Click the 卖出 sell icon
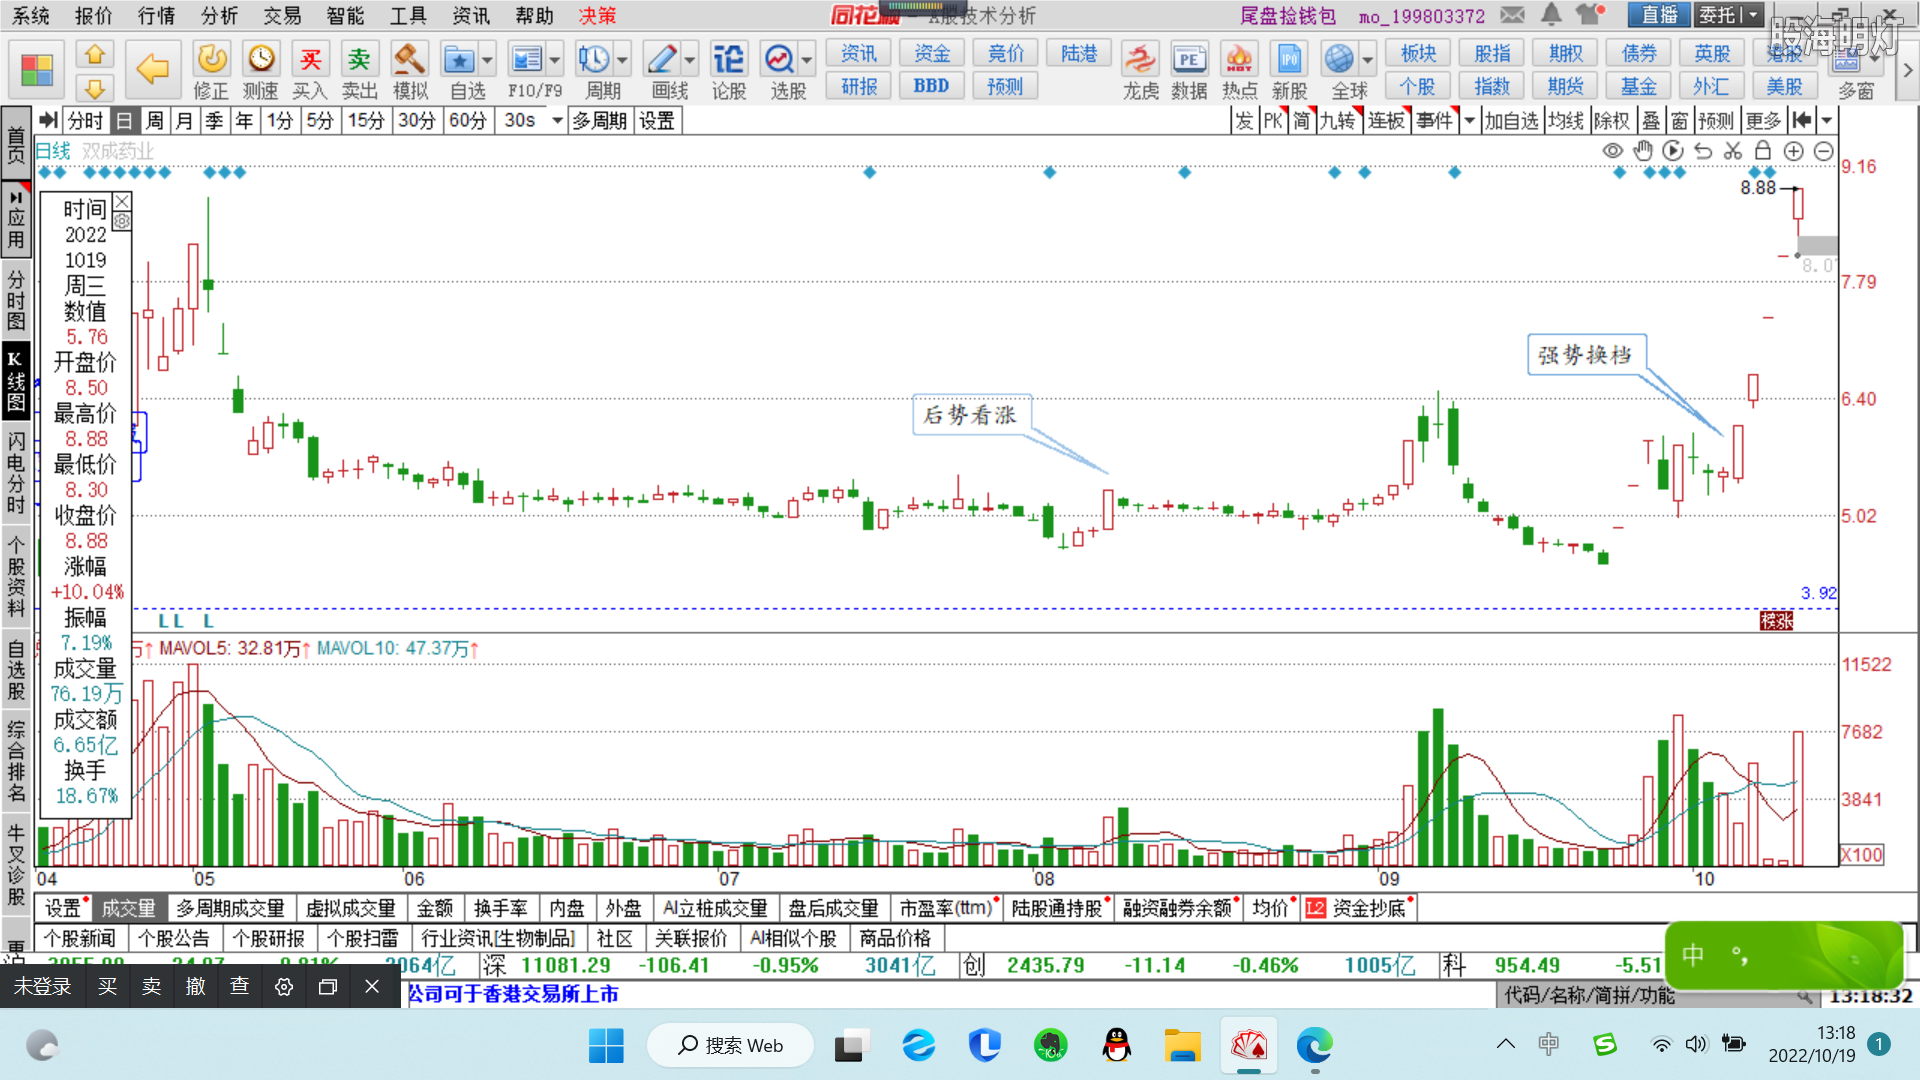 coord(359,60)
